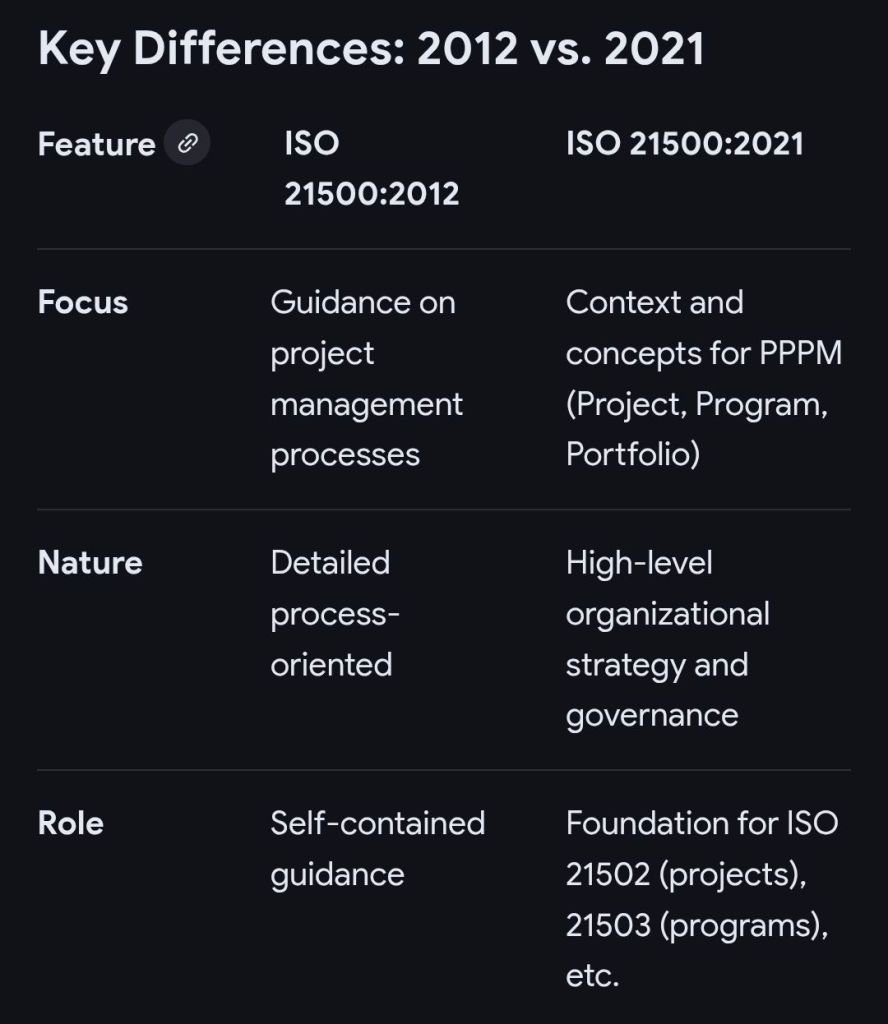Click the "Detailed process-oriented" cell
The height and width of the screenshot is (1024, 888).
[x=334, y=613]
